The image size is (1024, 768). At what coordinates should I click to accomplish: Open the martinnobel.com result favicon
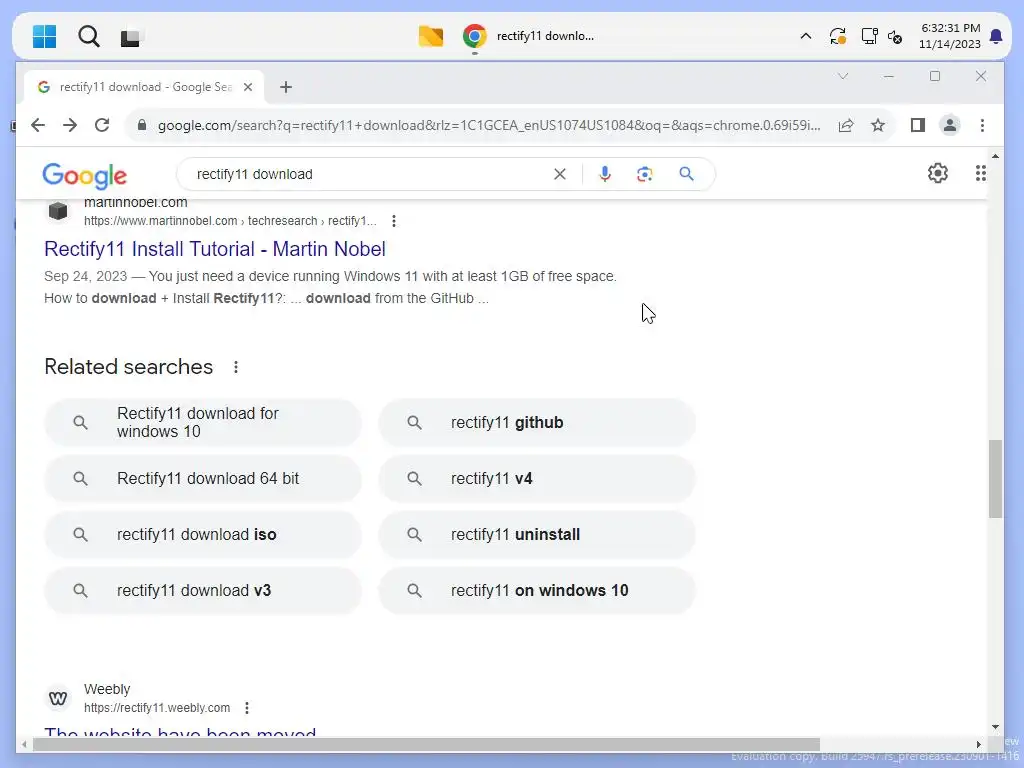tap(58, 211)
